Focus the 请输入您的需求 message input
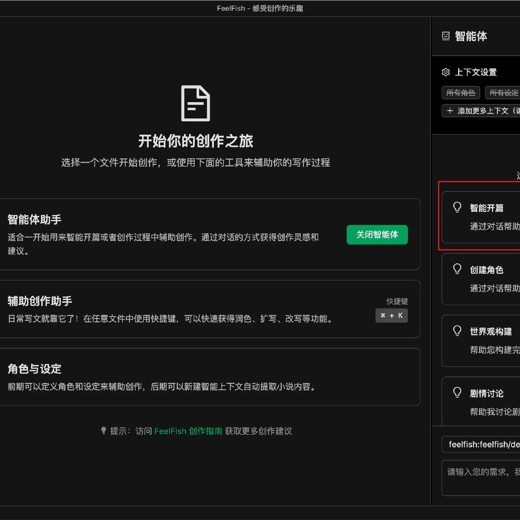The width and height of the screenshot is (520, 520). pos(481,478)
